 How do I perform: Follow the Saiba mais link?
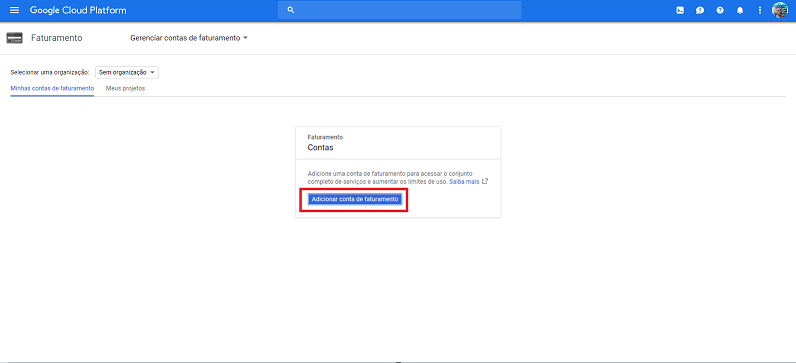[x=464, y=181]
